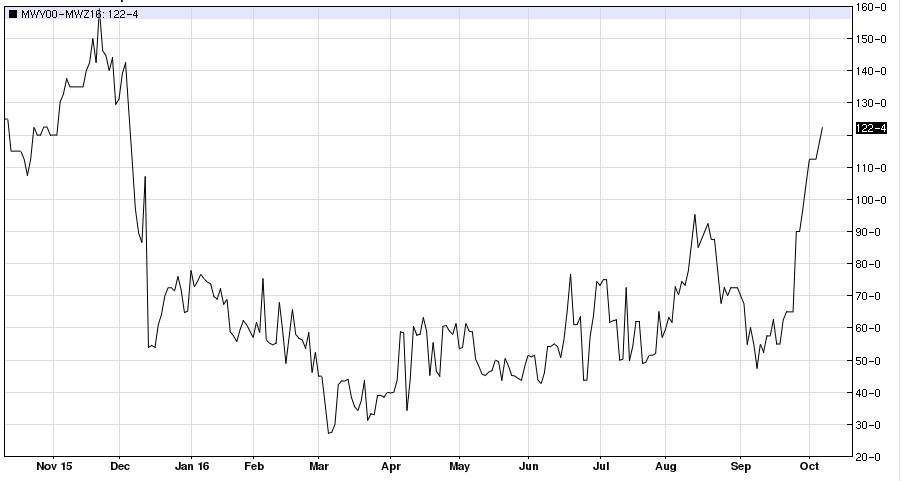Click the Sep month label
902x481 pixels.
[x=741, y=467]
